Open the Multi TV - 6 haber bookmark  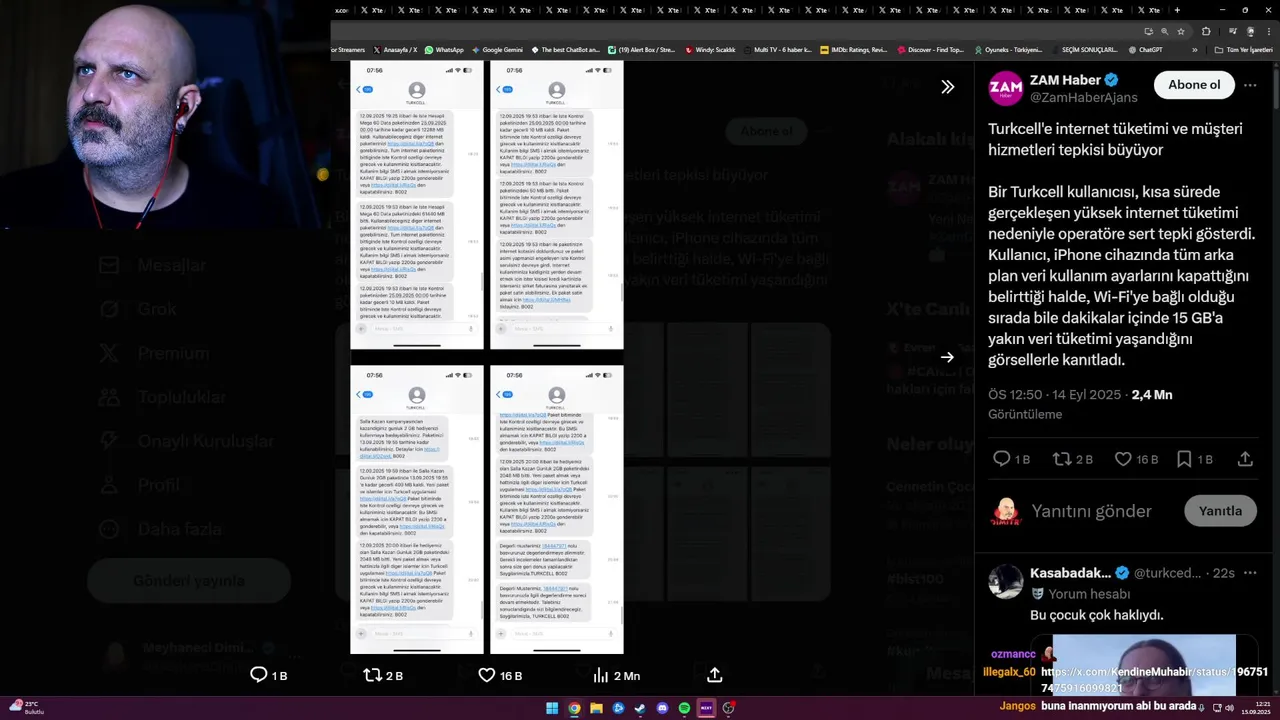(x=777, y=49)
